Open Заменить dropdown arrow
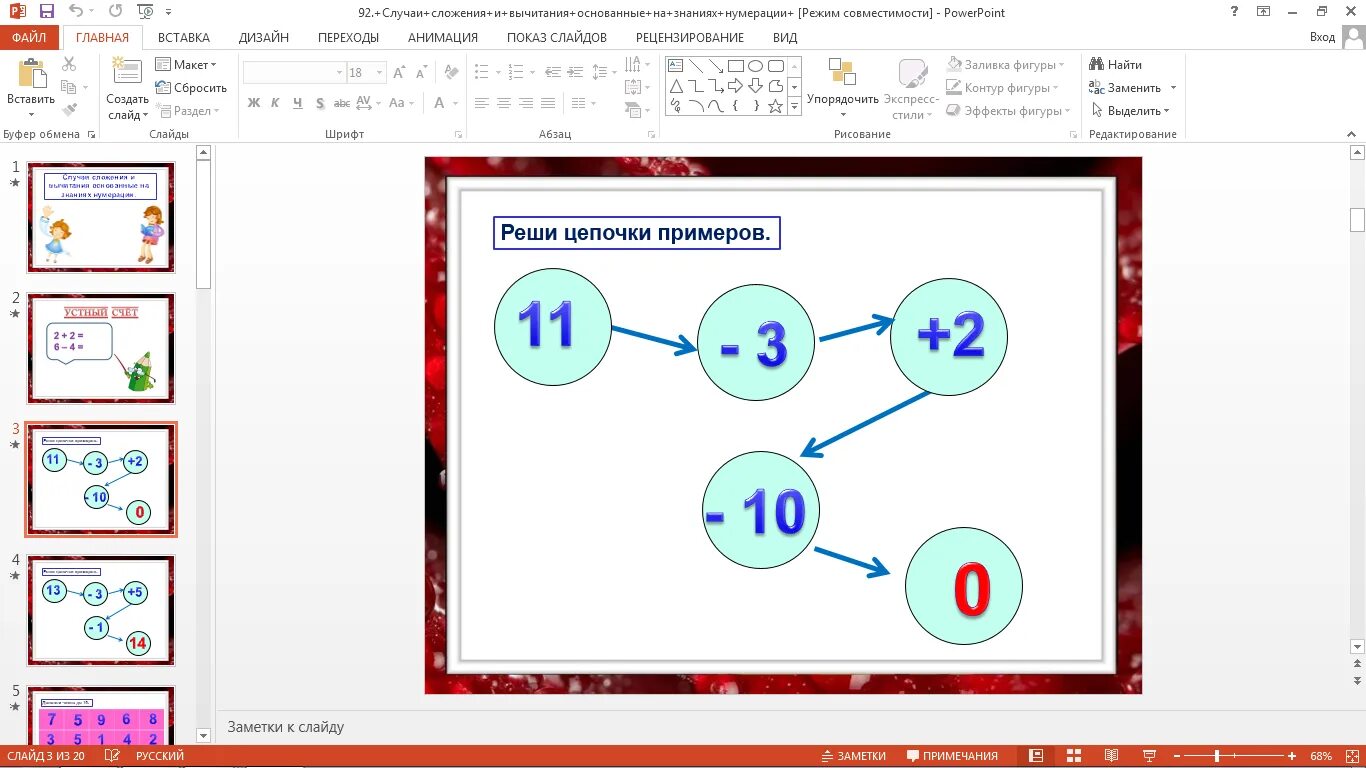Screen dimensions: 1366x768 tap(1174, 88)
